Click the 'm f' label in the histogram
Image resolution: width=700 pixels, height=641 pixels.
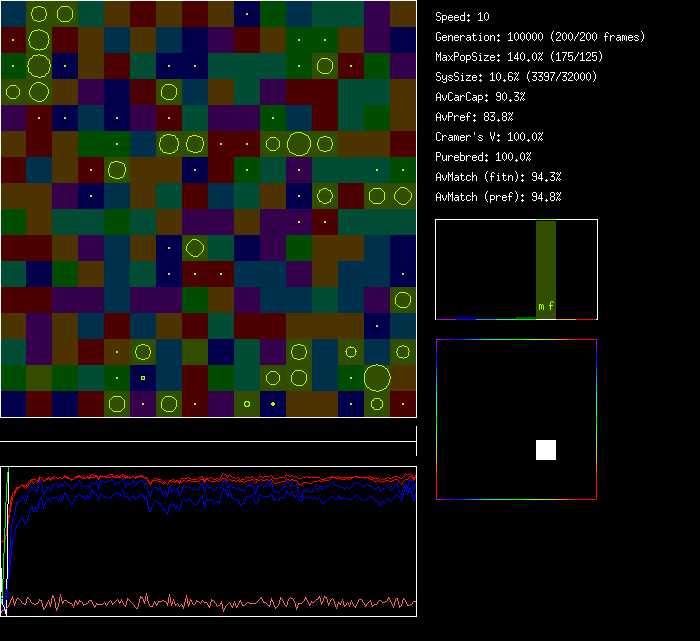click(546, 306)
